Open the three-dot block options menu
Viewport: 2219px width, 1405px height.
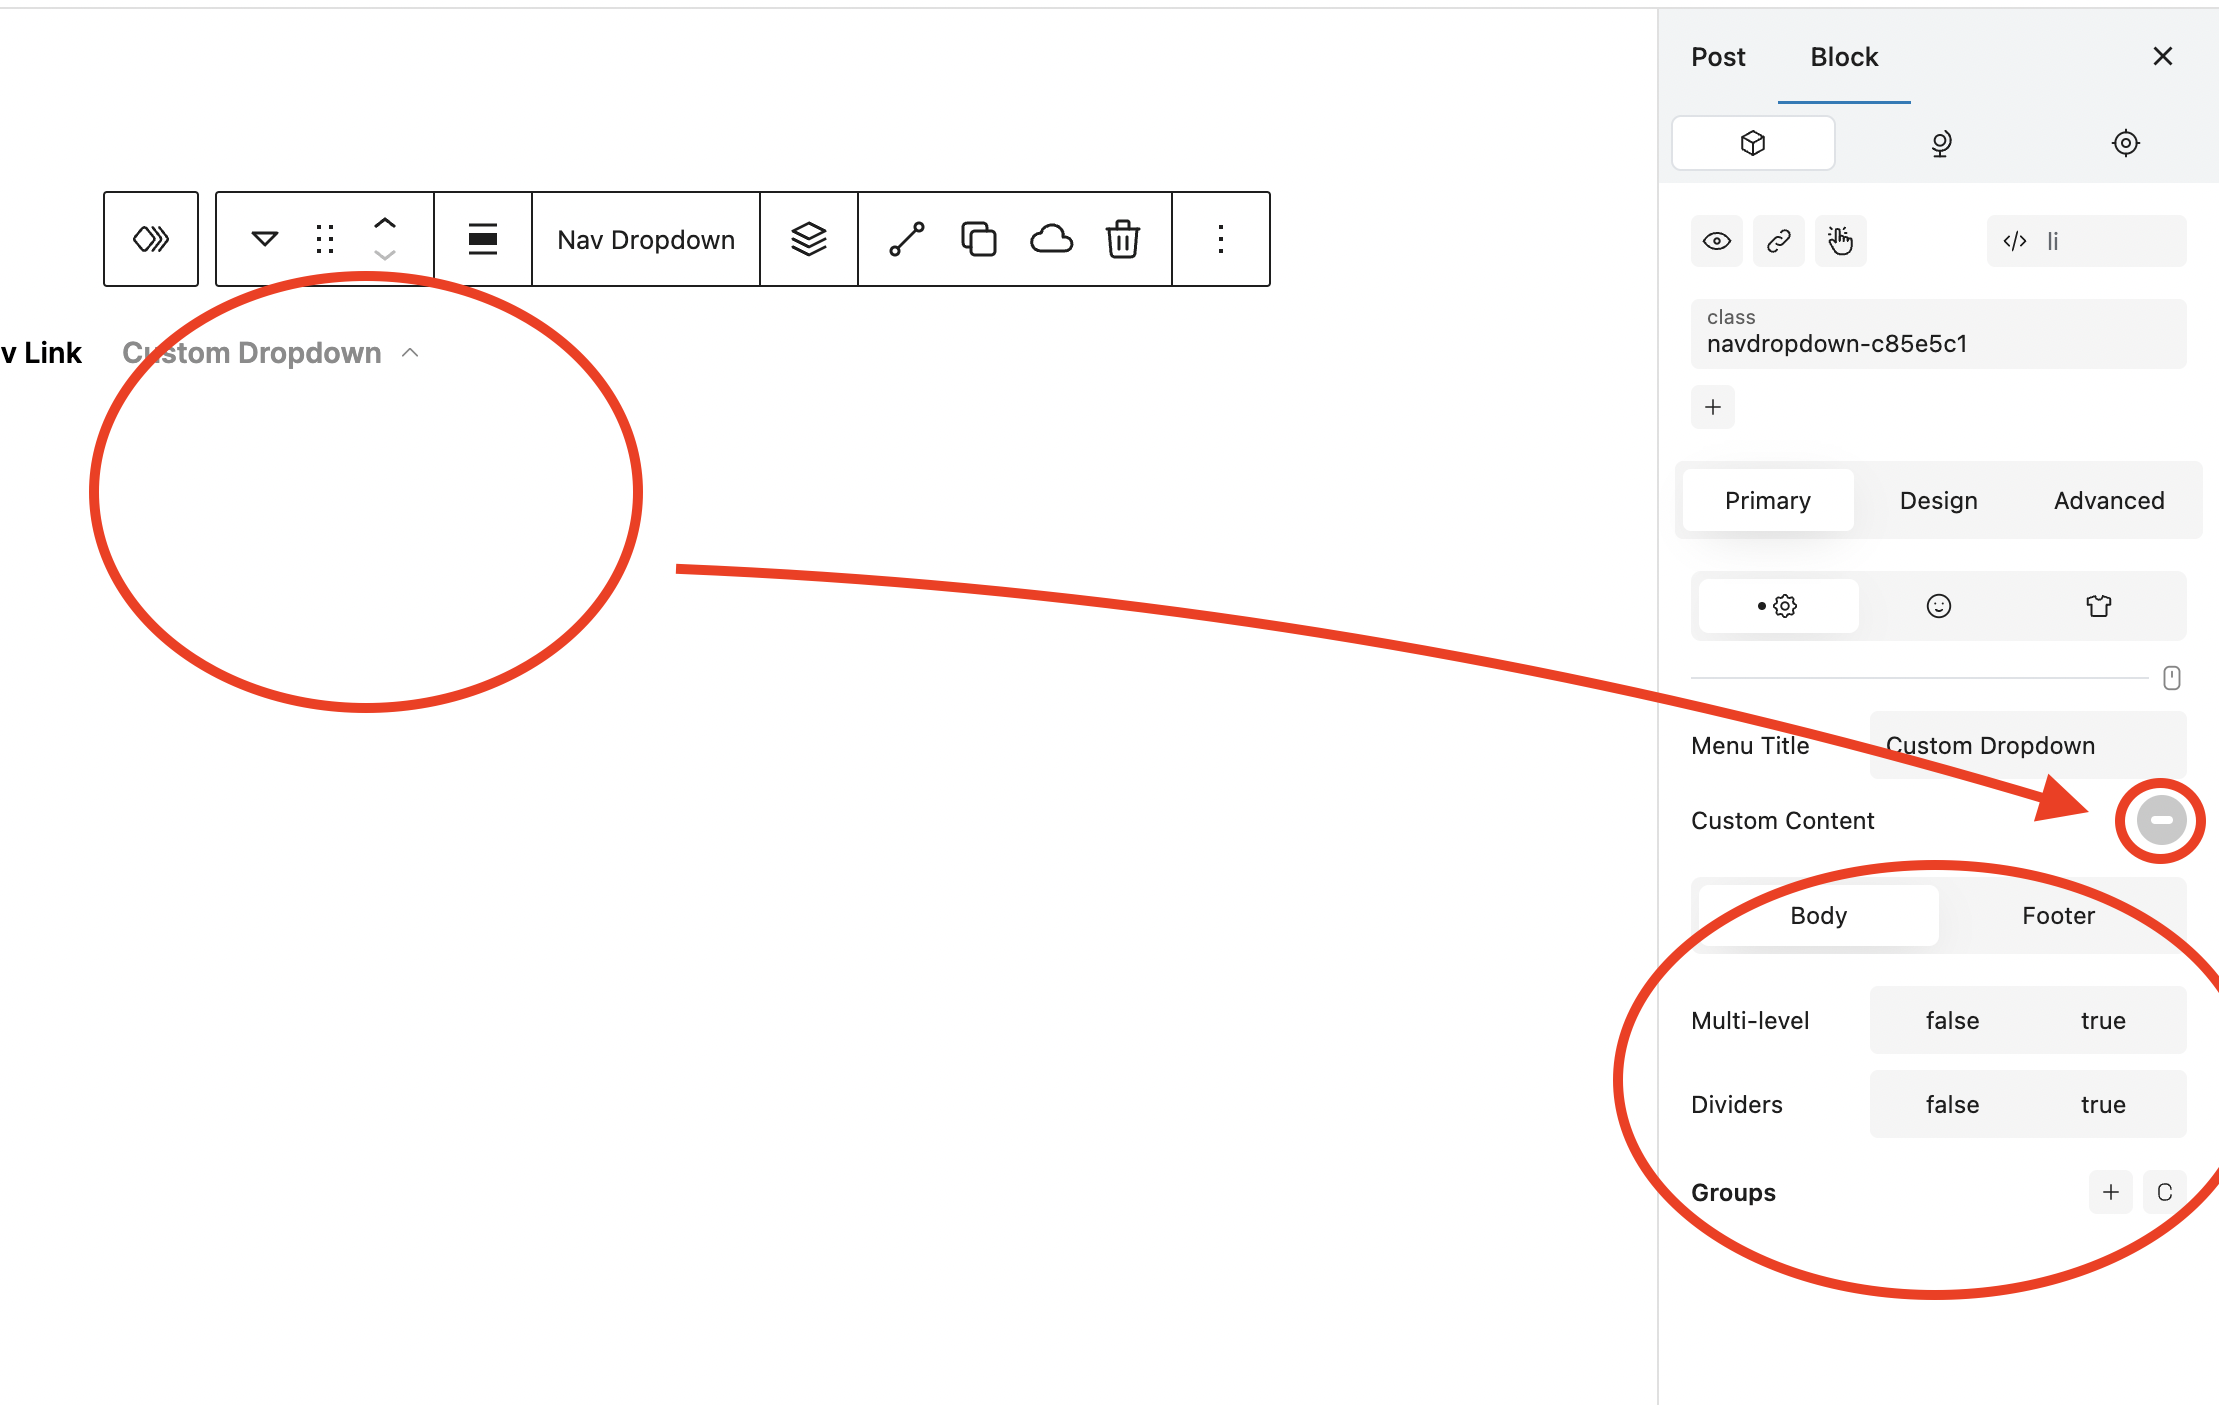[1220, 240]
